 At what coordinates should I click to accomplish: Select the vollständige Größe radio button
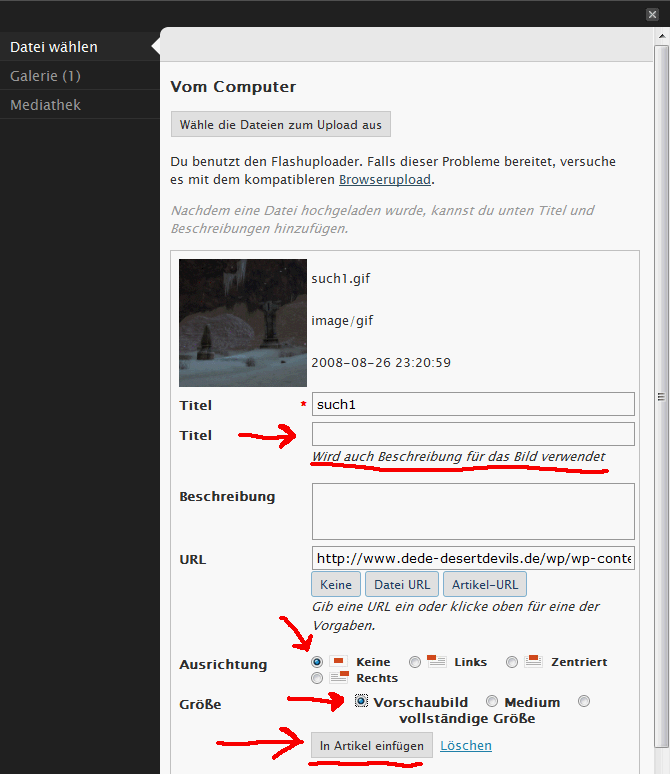(585, 702)
